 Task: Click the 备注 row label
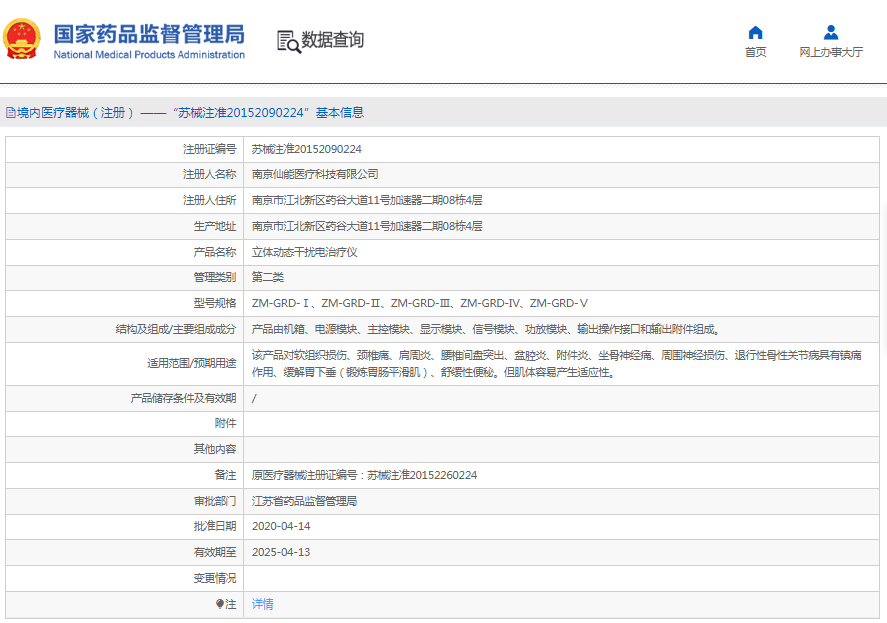pyautogui.click(x=226, y=475)
